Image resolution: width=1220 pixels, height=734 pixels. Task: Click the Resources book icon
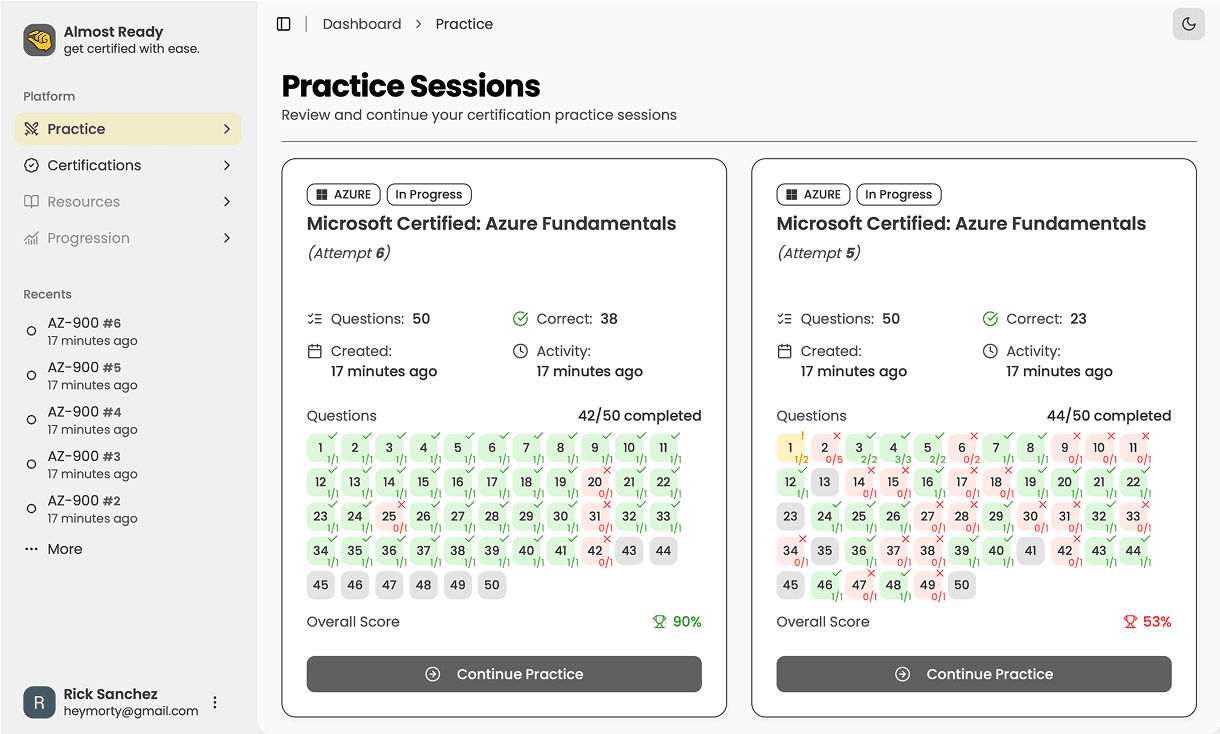[30, 201]
